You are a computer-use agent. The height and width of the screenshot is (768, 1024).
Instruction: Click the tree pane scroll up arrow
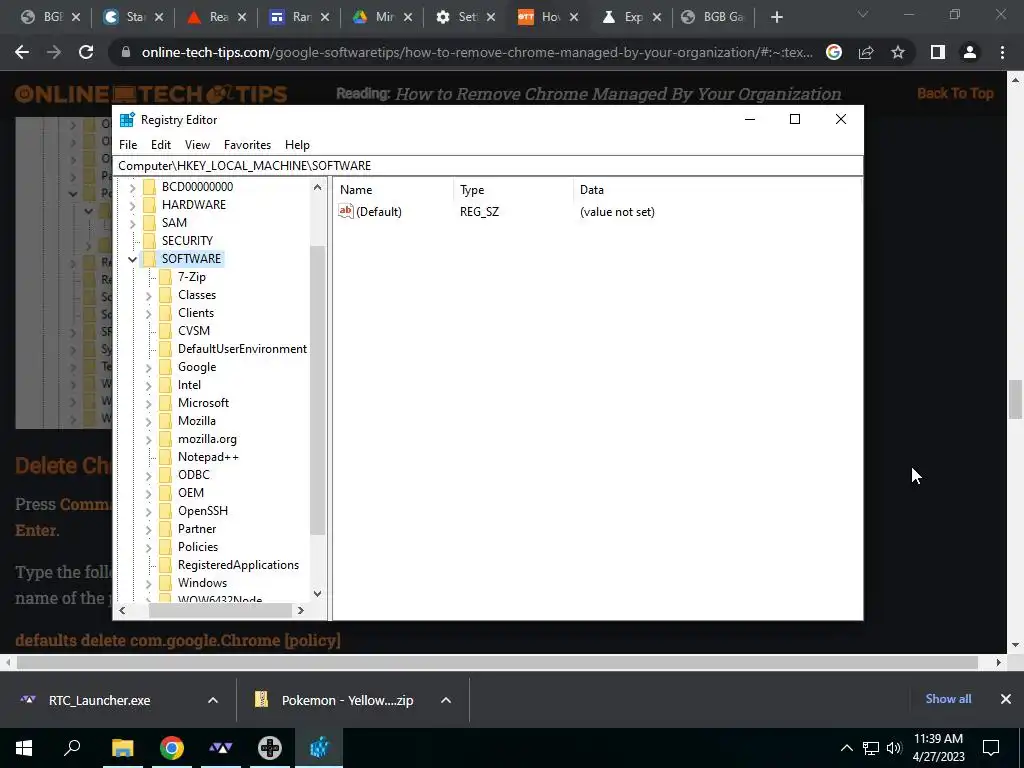[x=317, y=187]
